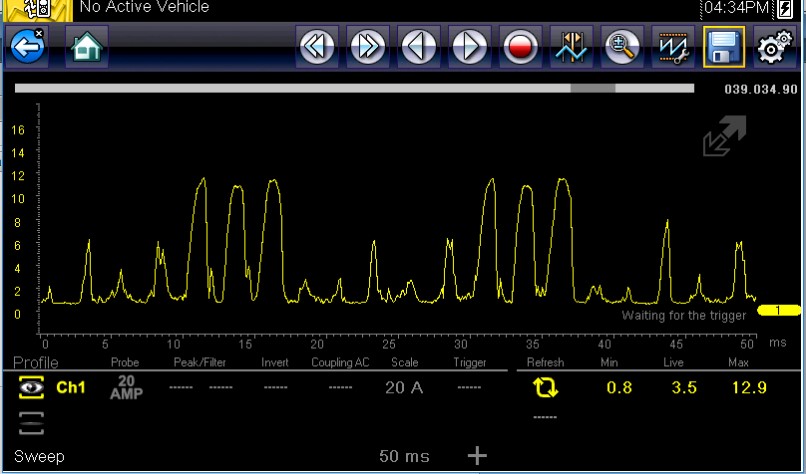Toggle the second channel profile icon
The image size is (806, 474).
click(x=31, y=424)
